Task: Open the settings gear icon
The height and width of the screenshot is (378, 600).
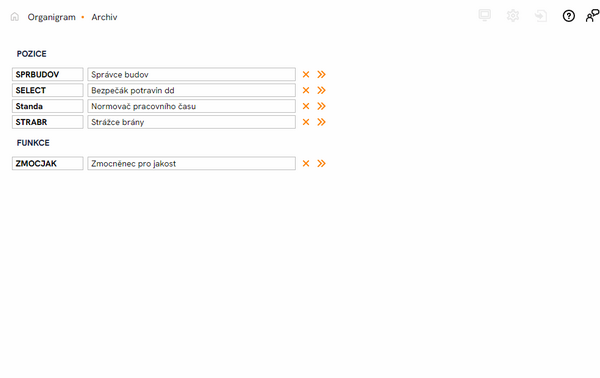Action: (513, 16)
